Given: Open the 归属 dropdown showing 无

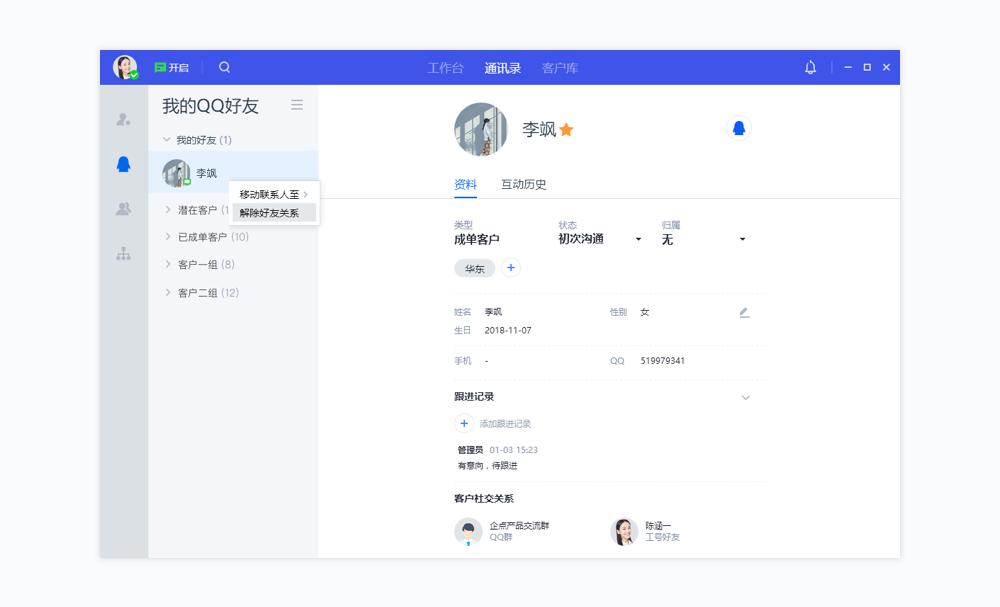Looking at the screenshot, I should coord(742,239).
